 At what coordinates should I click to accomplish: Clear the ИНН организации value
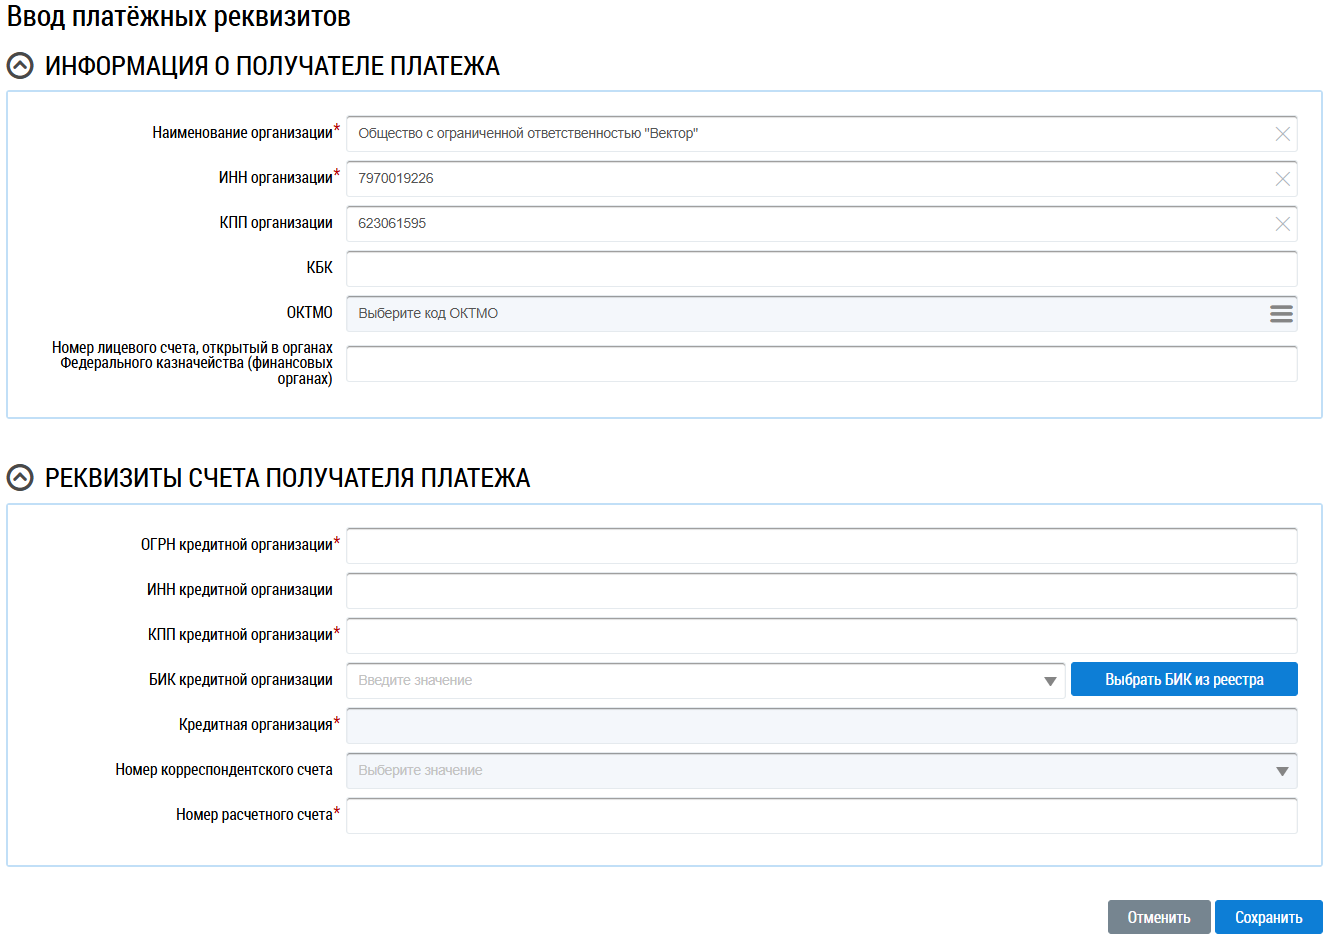1282,179
